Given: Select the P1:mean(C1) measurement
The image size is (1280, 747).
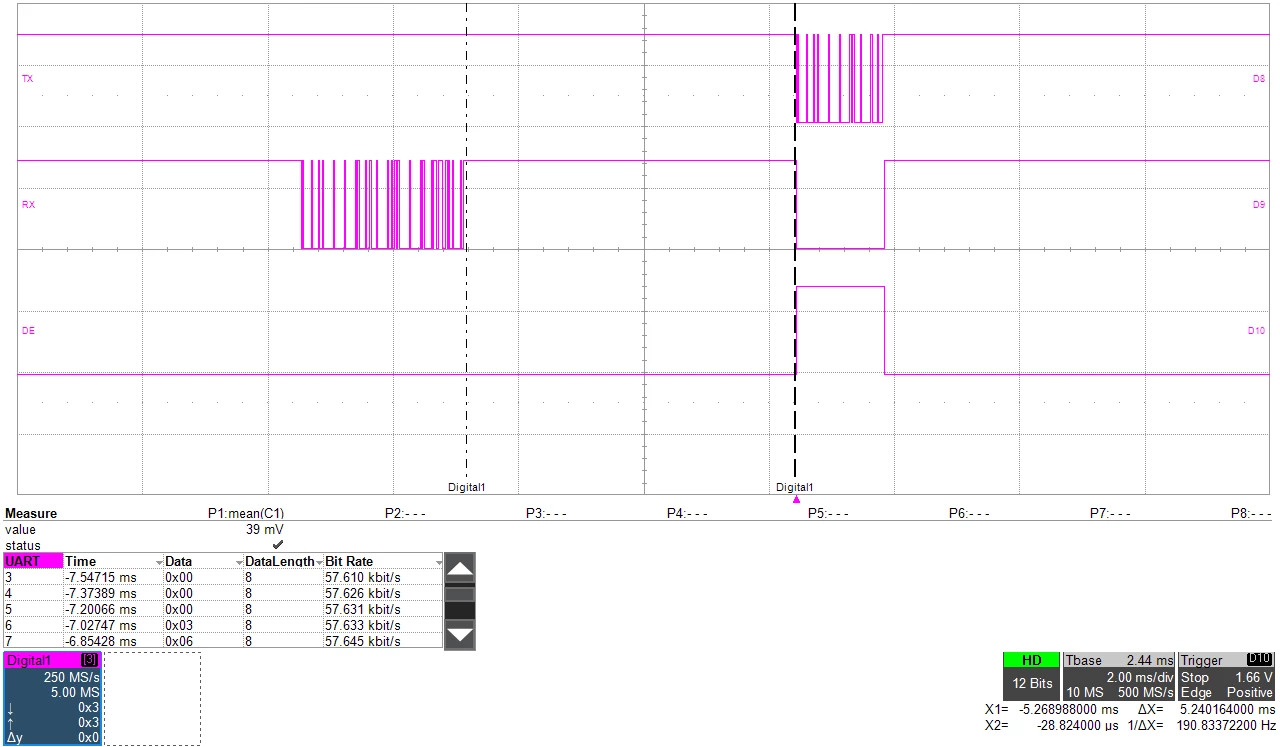Looking at the screenshot, I should [x=246, y=513].
